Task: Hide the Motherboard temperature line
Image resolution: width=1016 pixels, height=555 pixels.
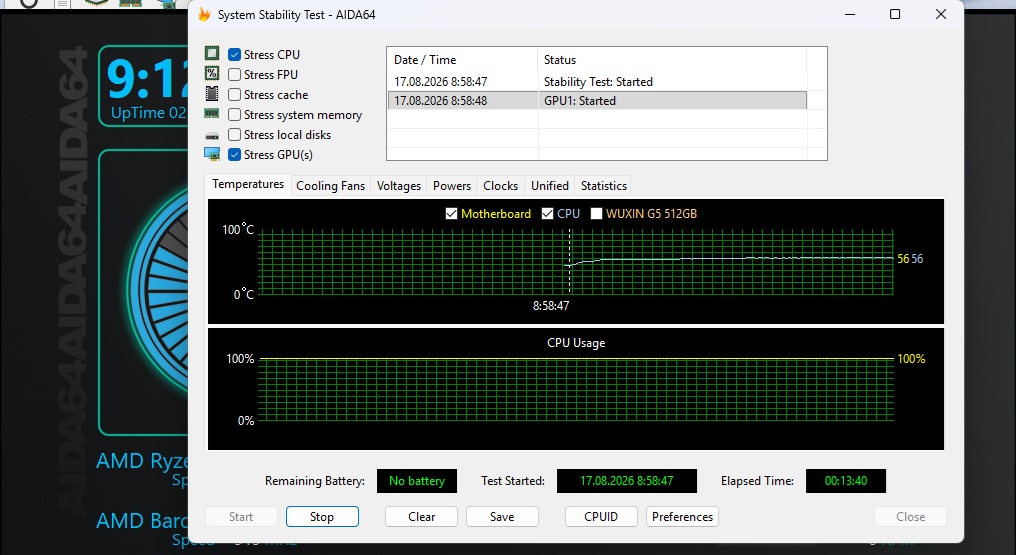Action: (x=452, y=214)
